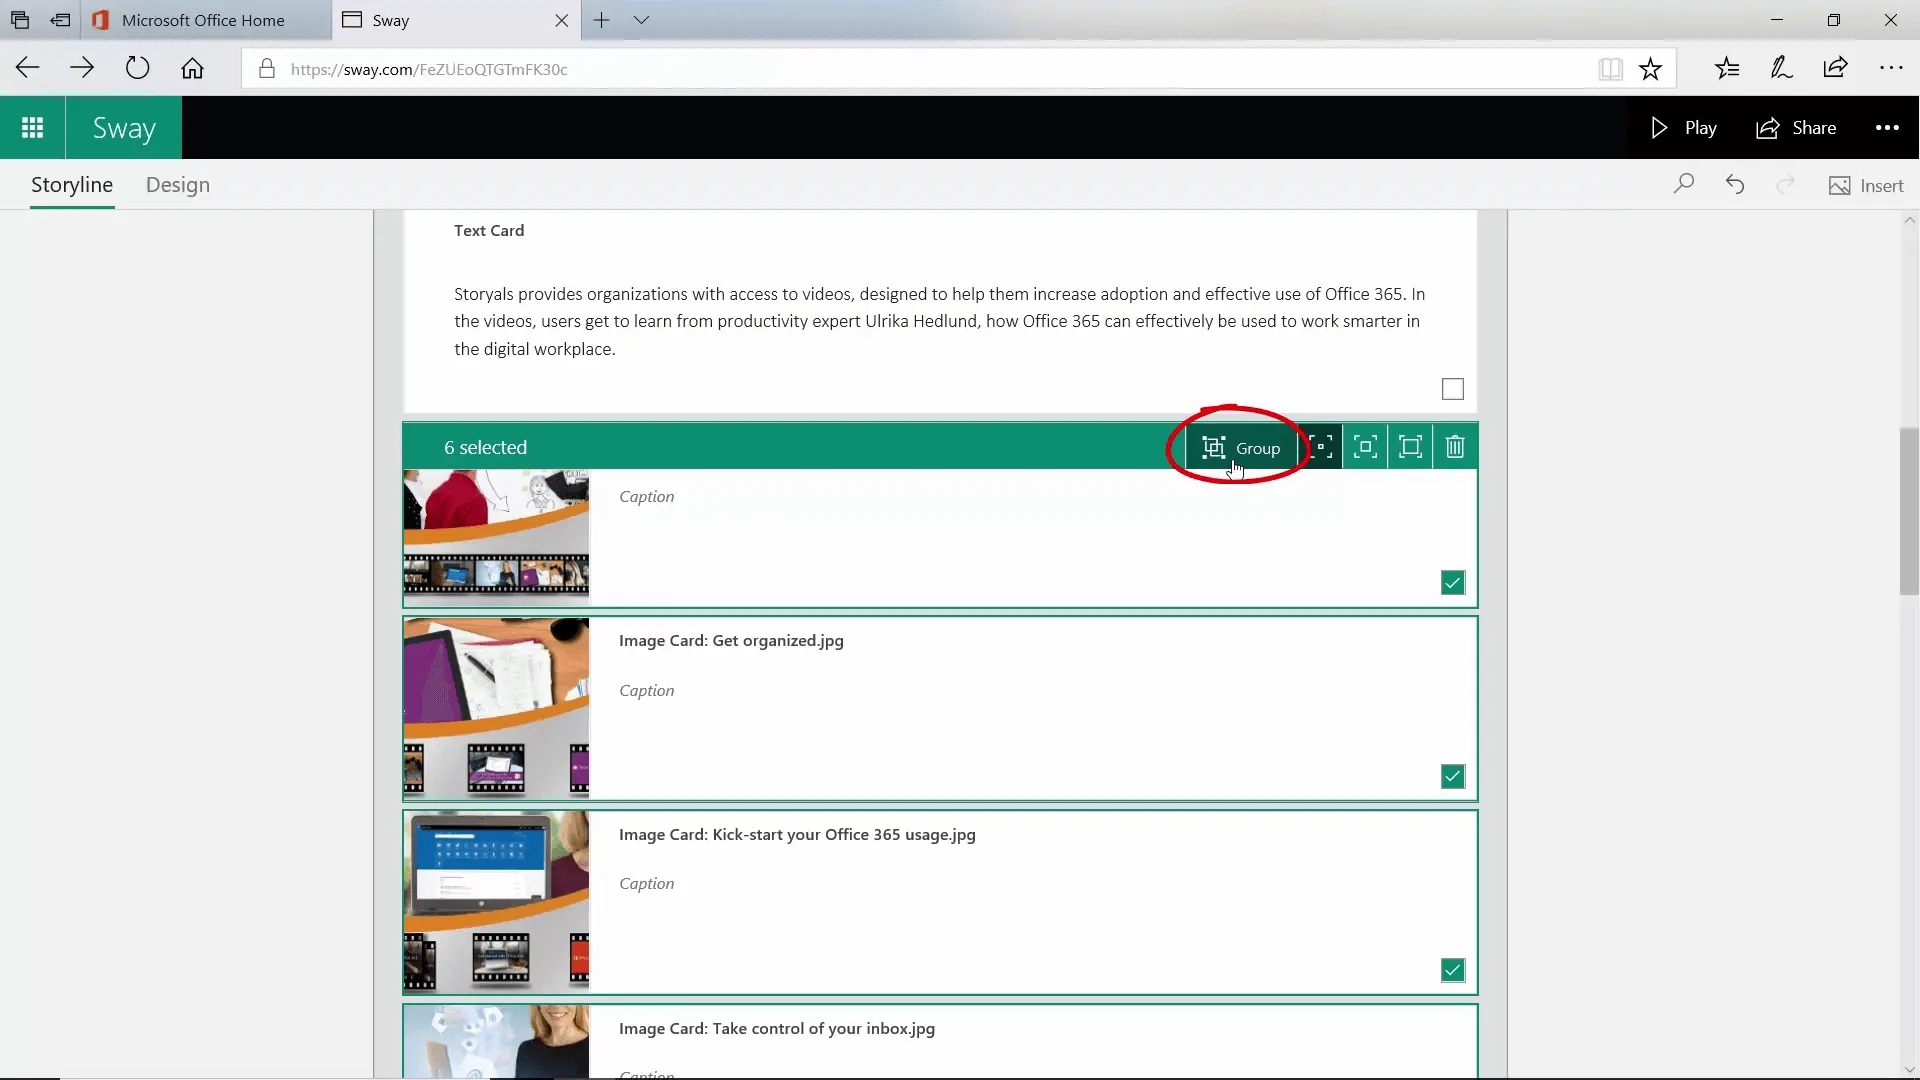Uncheck the Get organized.jpg card checkbox
Viewport: 1920px width, 1080px height.
tap(1453, 777)
